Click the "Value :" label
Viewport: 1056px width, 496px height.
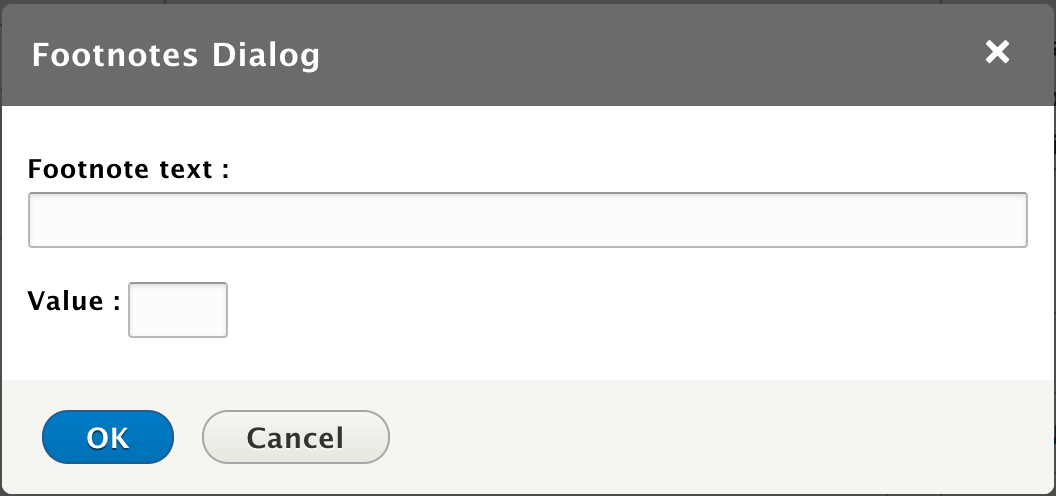coord(74,302)
